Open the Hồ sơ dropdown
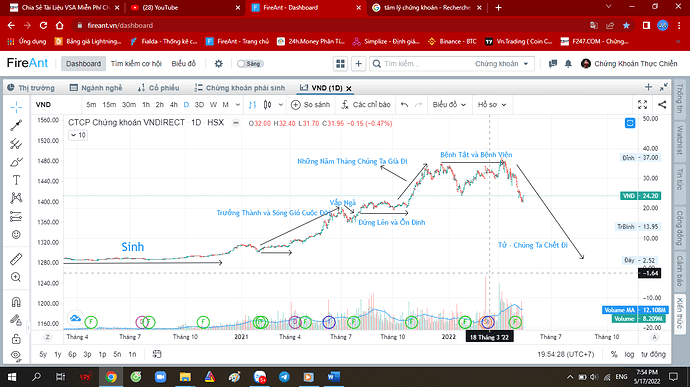 [x=492, y=105]
